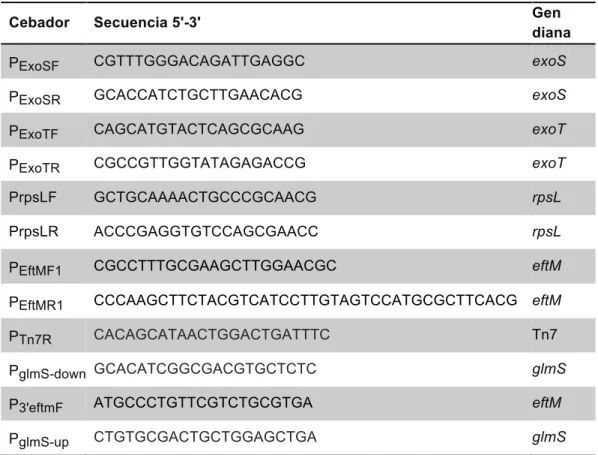The height and width of the screenshot is (455, 598).
Task: Select sequence CGCCGTTGGTATAGAGACCG
Action: click(x=199, y=163)
